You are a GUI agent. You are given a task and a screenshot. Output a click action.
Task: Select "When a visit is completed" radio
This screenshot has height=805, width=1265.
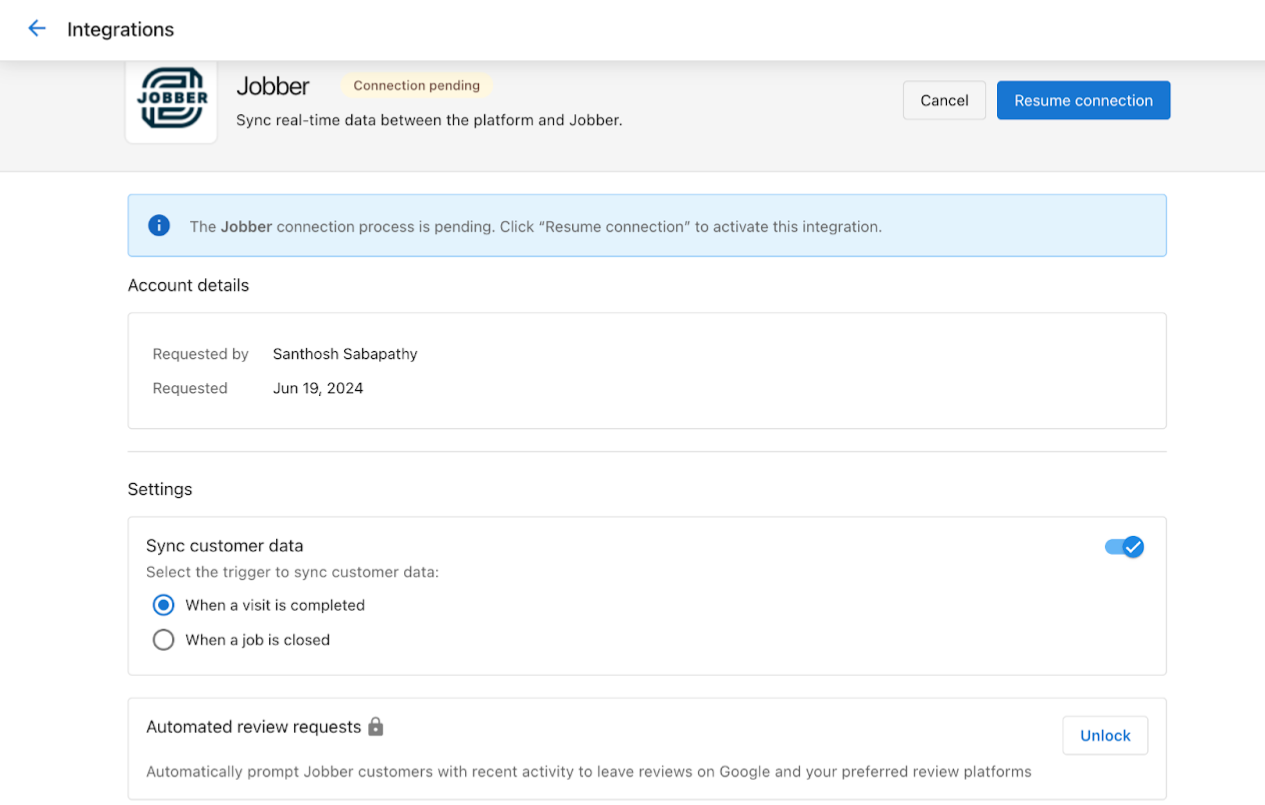pyautogui.click(x=163, y=605)
